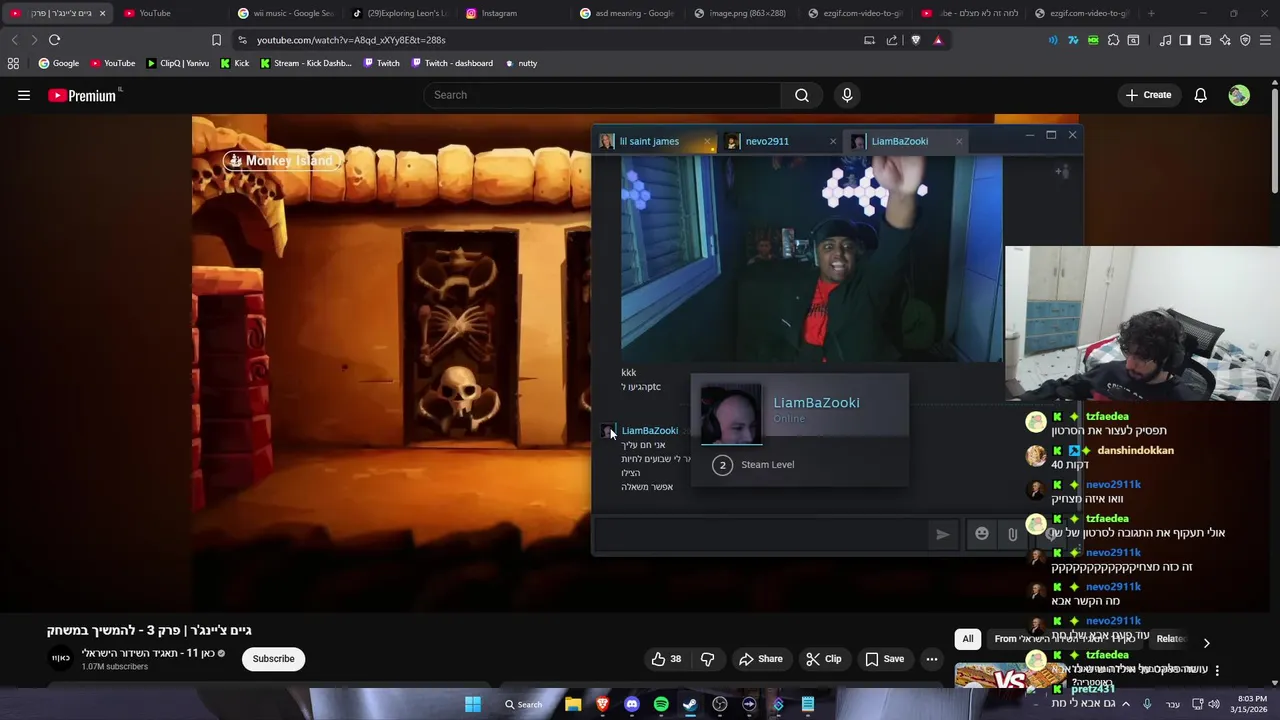Like the video with 38 likes
The width and height of the screenshot is (1280, 720).
[x=666, y=659]
